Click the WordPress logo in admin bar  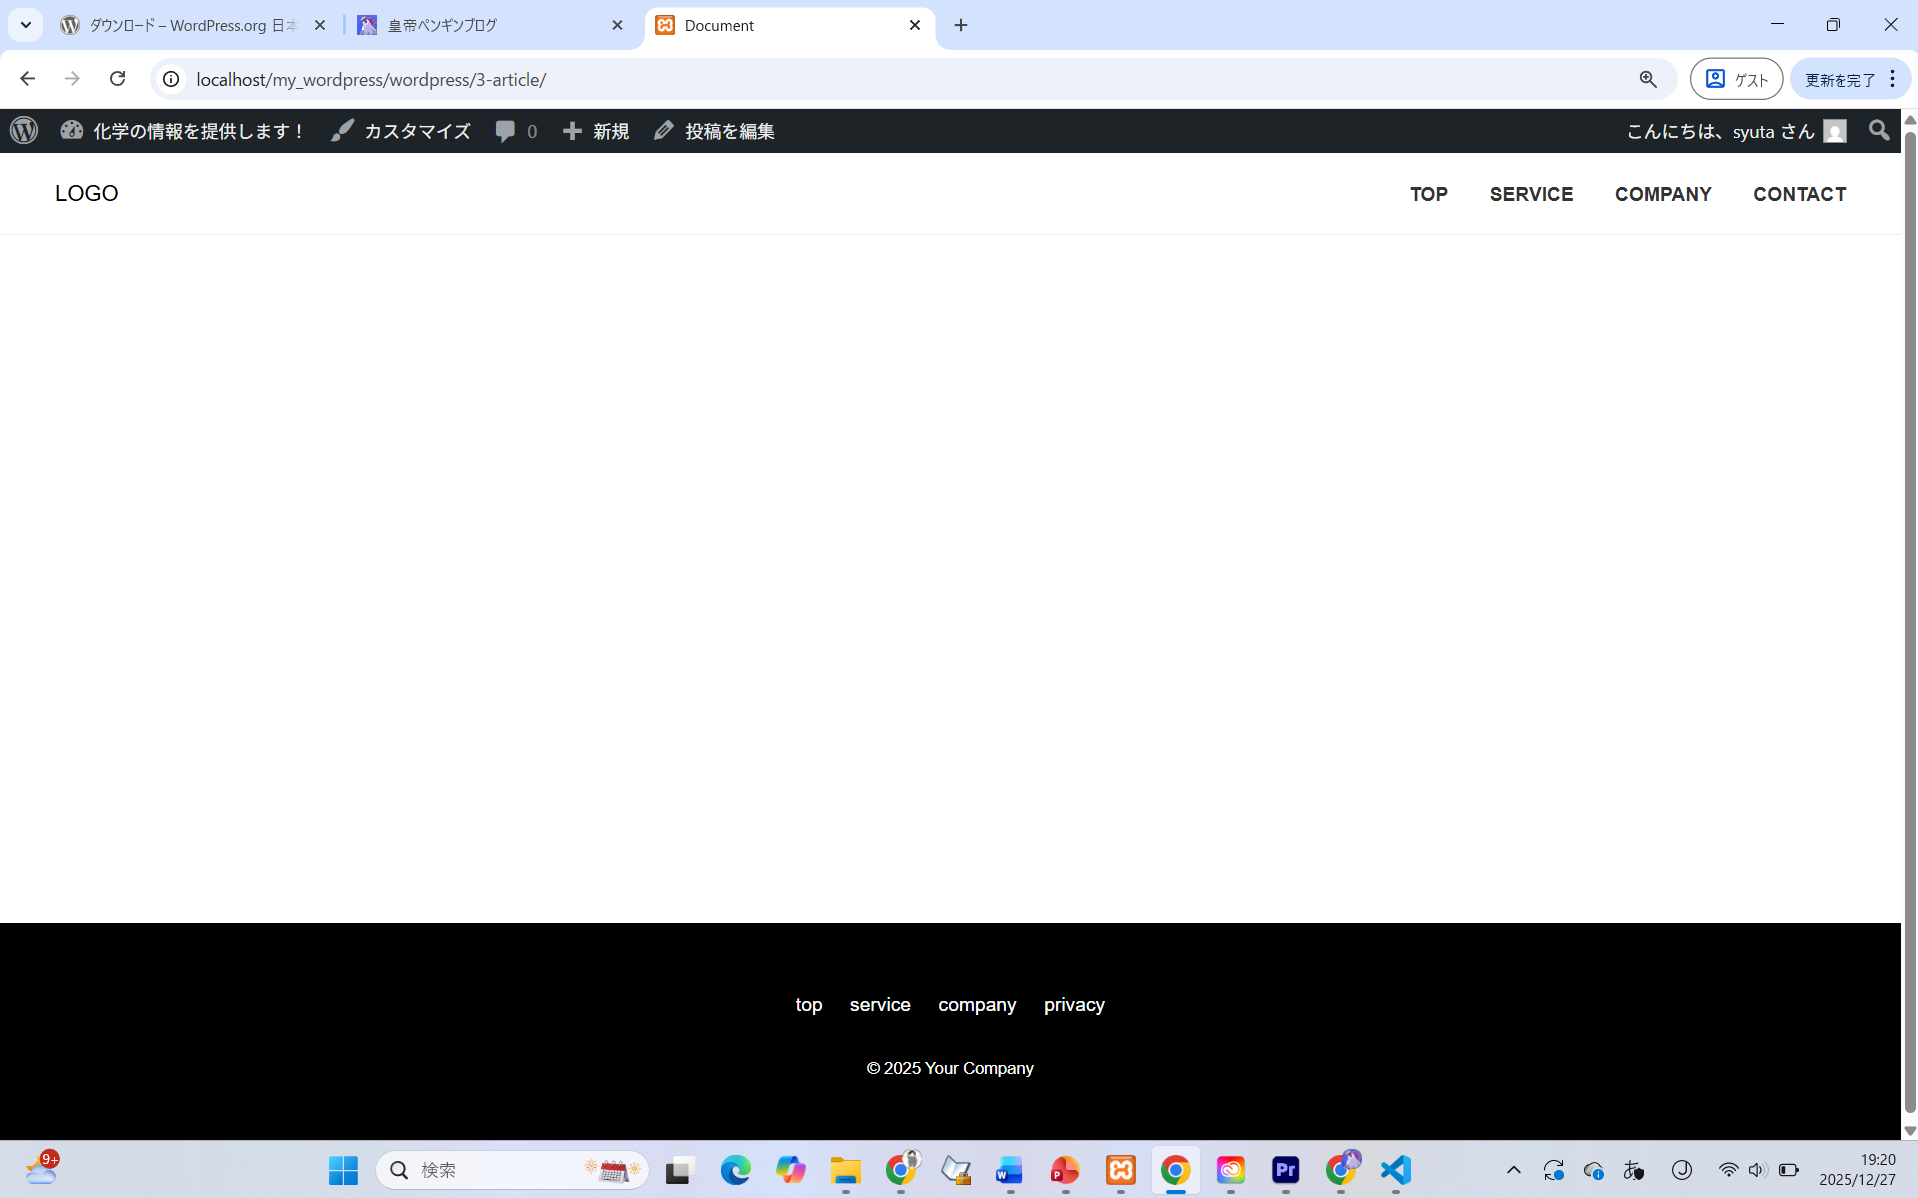click(24, 131)
